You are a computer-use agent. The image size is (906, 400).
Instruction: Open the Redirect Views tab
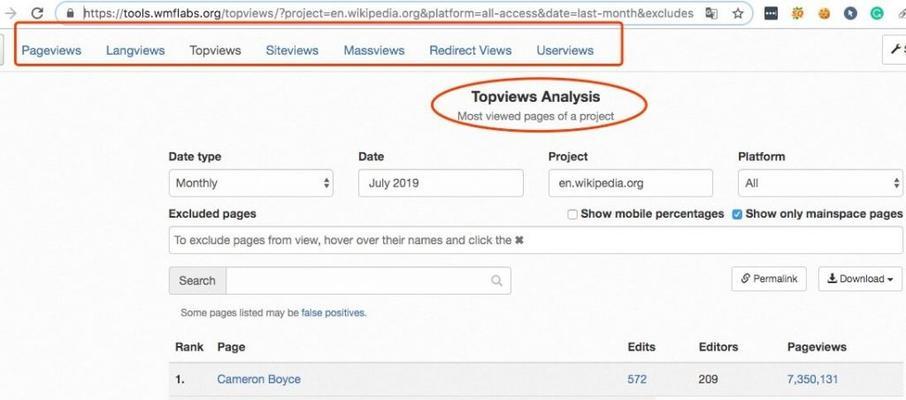tap(470, 50)
